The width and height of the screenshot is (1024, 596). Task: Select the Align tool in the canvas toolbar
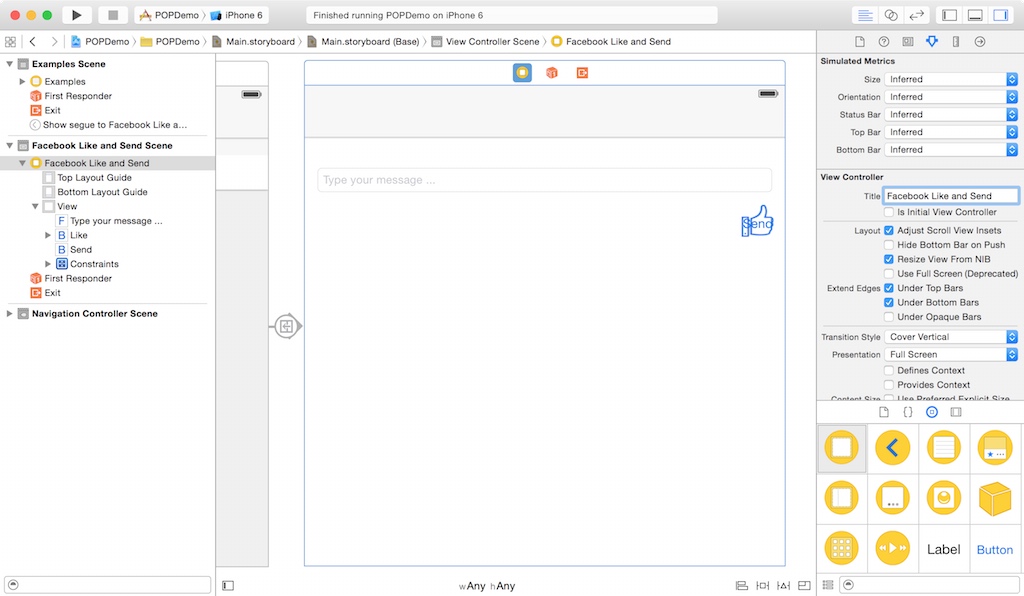[x=741, y=585]
